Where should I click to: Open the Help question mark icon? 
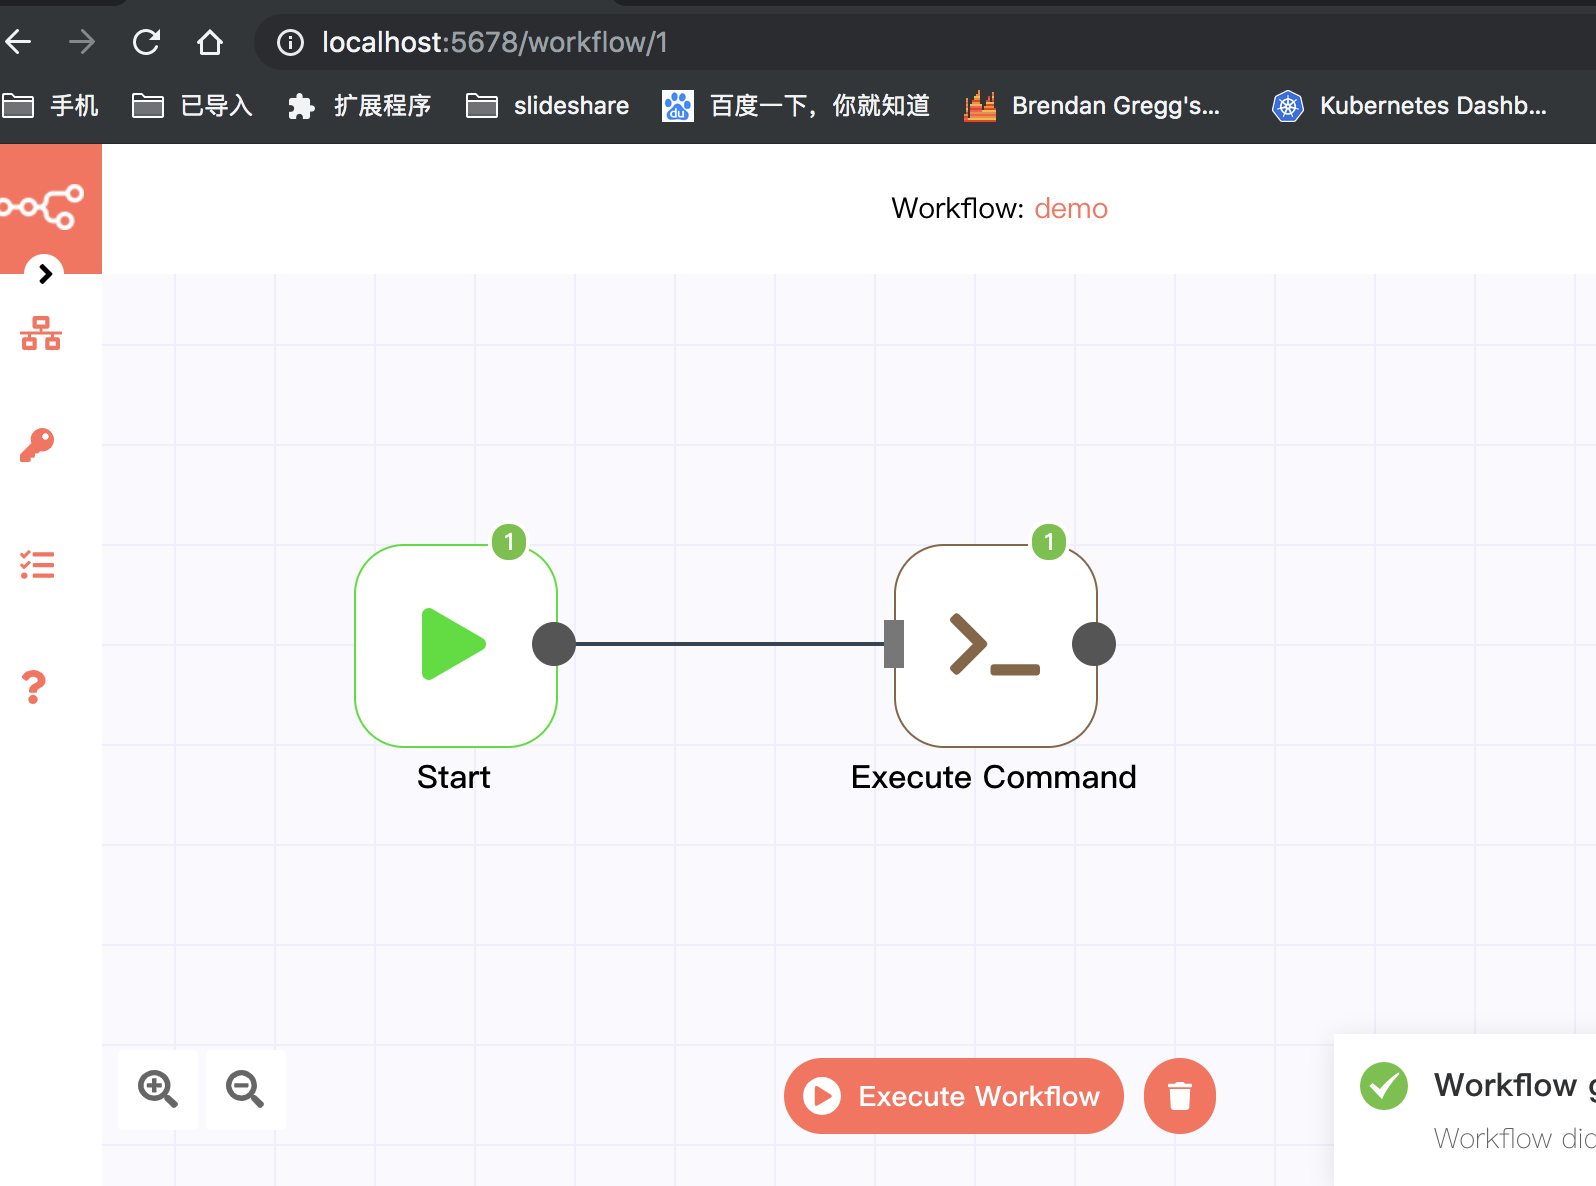(35, 687)
